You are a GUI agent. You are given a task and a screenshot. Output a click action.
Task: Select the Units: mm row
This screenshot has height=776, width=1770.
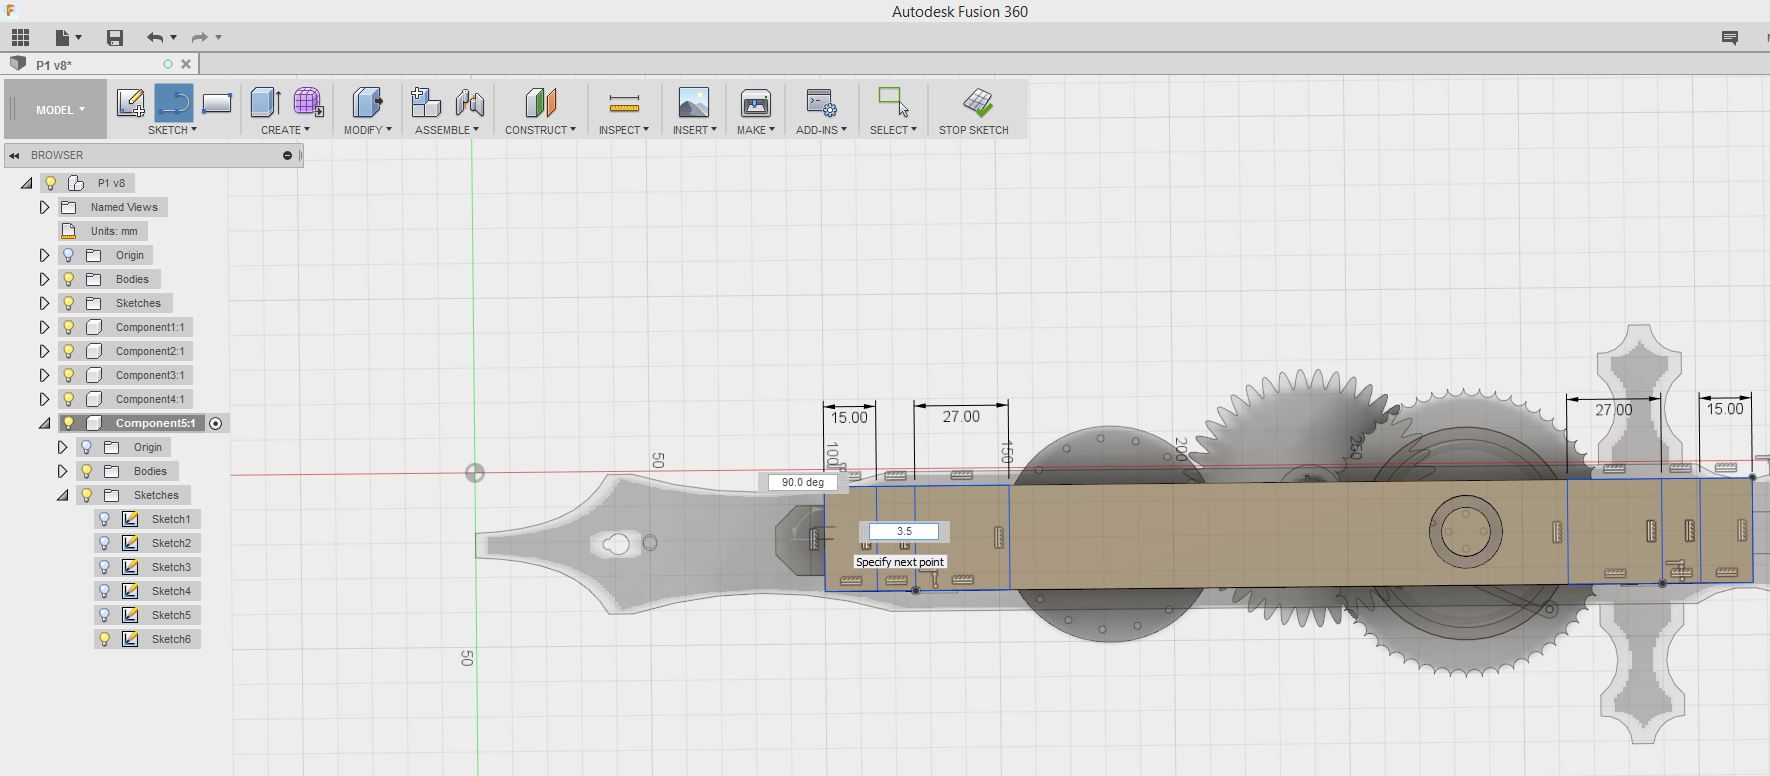point(103,231)
